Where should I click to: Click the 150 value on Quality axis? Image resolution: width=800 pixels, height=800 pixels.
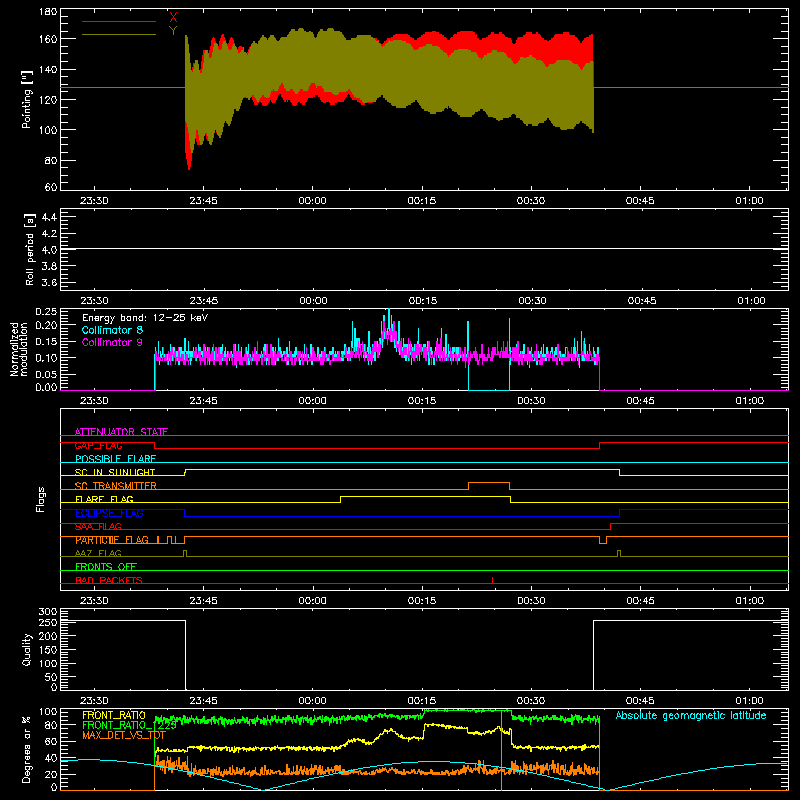tap(48, 650)
